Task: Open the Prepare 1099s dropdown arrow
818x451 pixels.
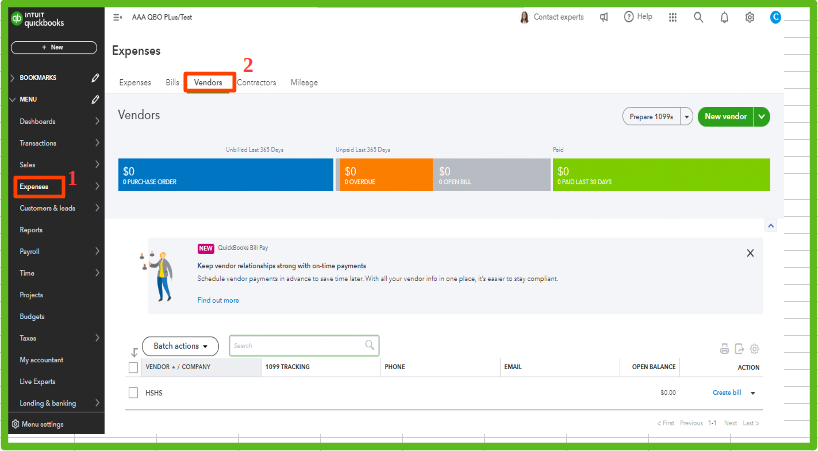Action: click(687, 117)
